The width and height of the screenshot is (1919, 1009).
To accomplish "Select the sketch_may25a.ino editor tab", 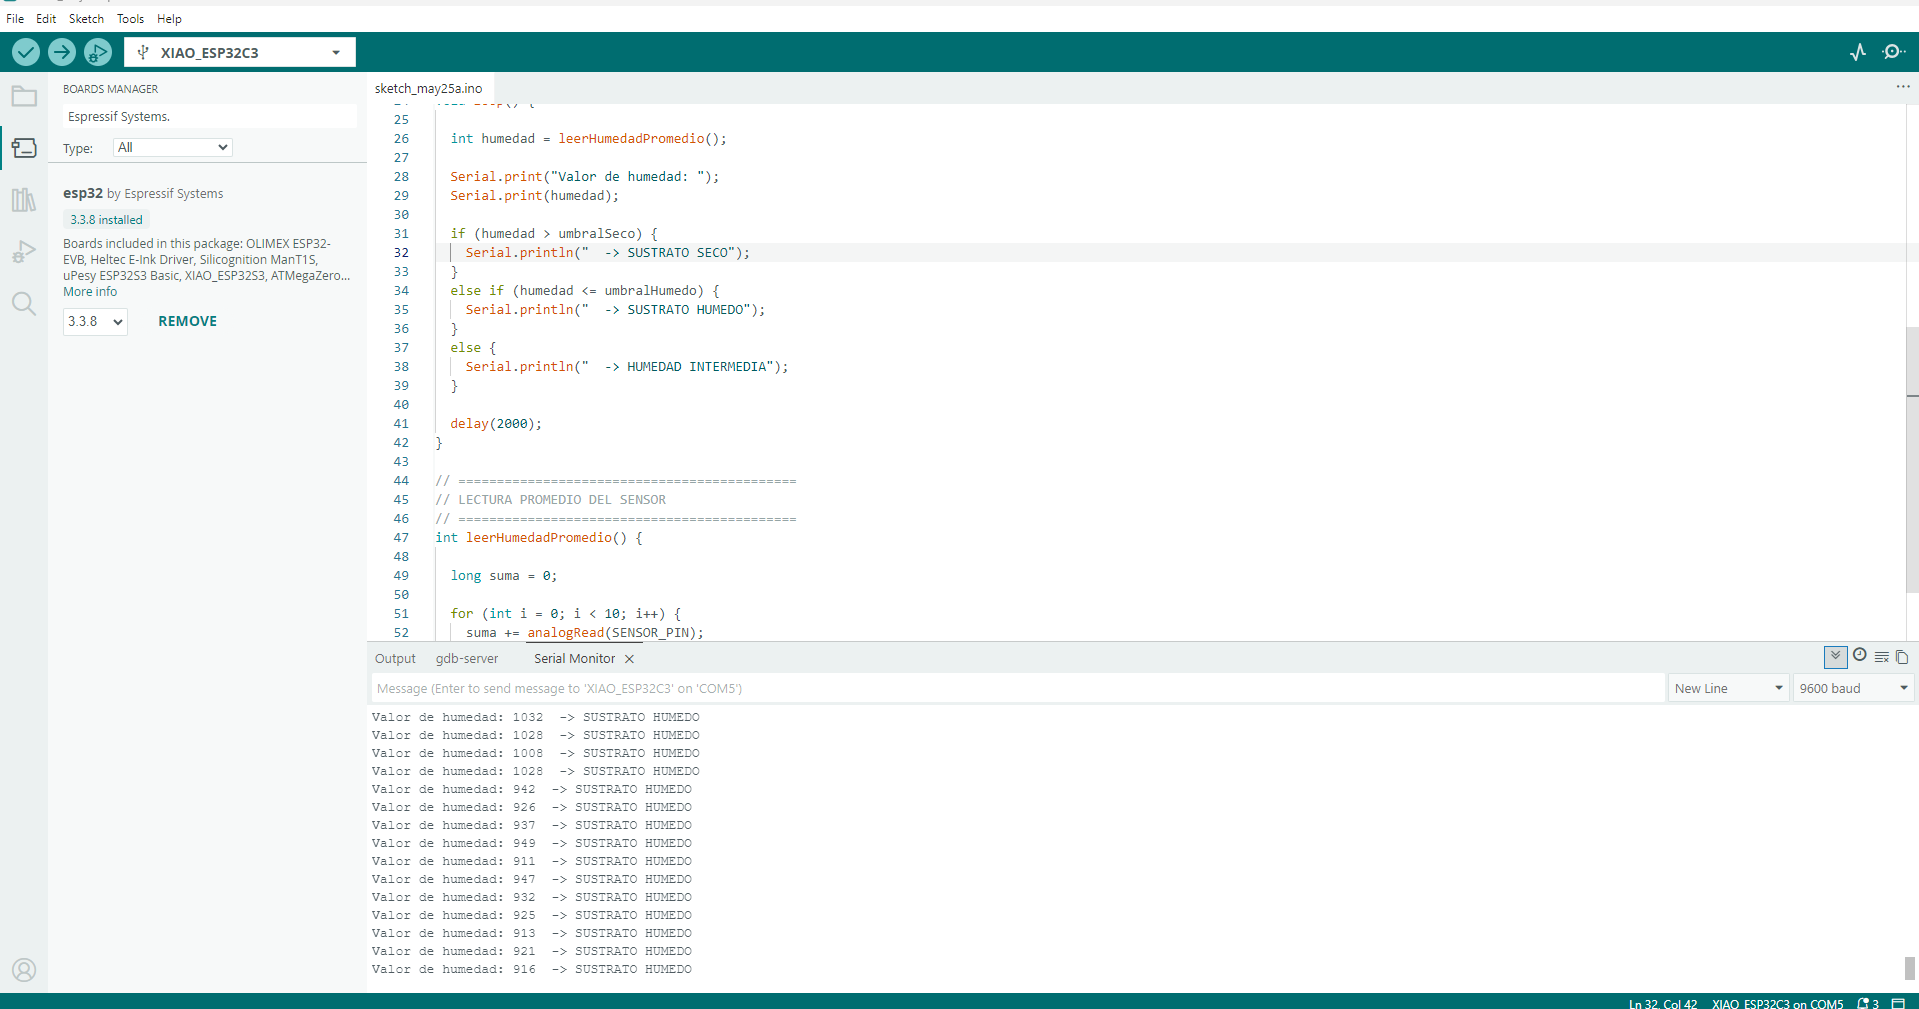I will tap(428, 89).
